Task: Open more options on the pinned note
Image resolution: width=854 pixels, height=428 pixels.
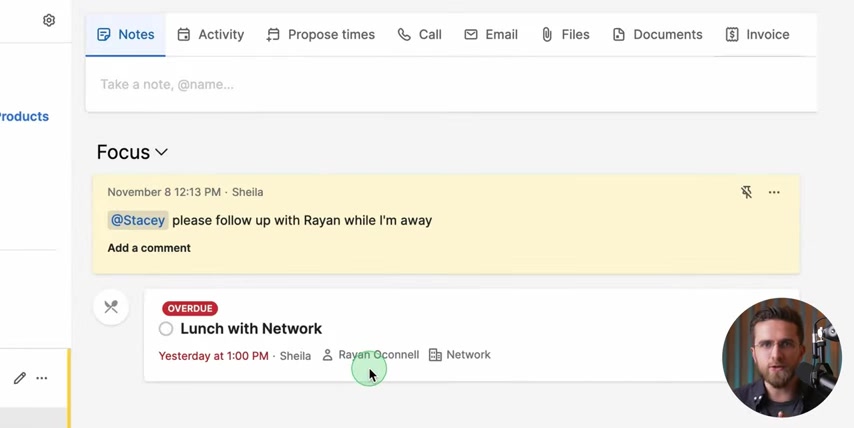Action: (x=774, y=192)
